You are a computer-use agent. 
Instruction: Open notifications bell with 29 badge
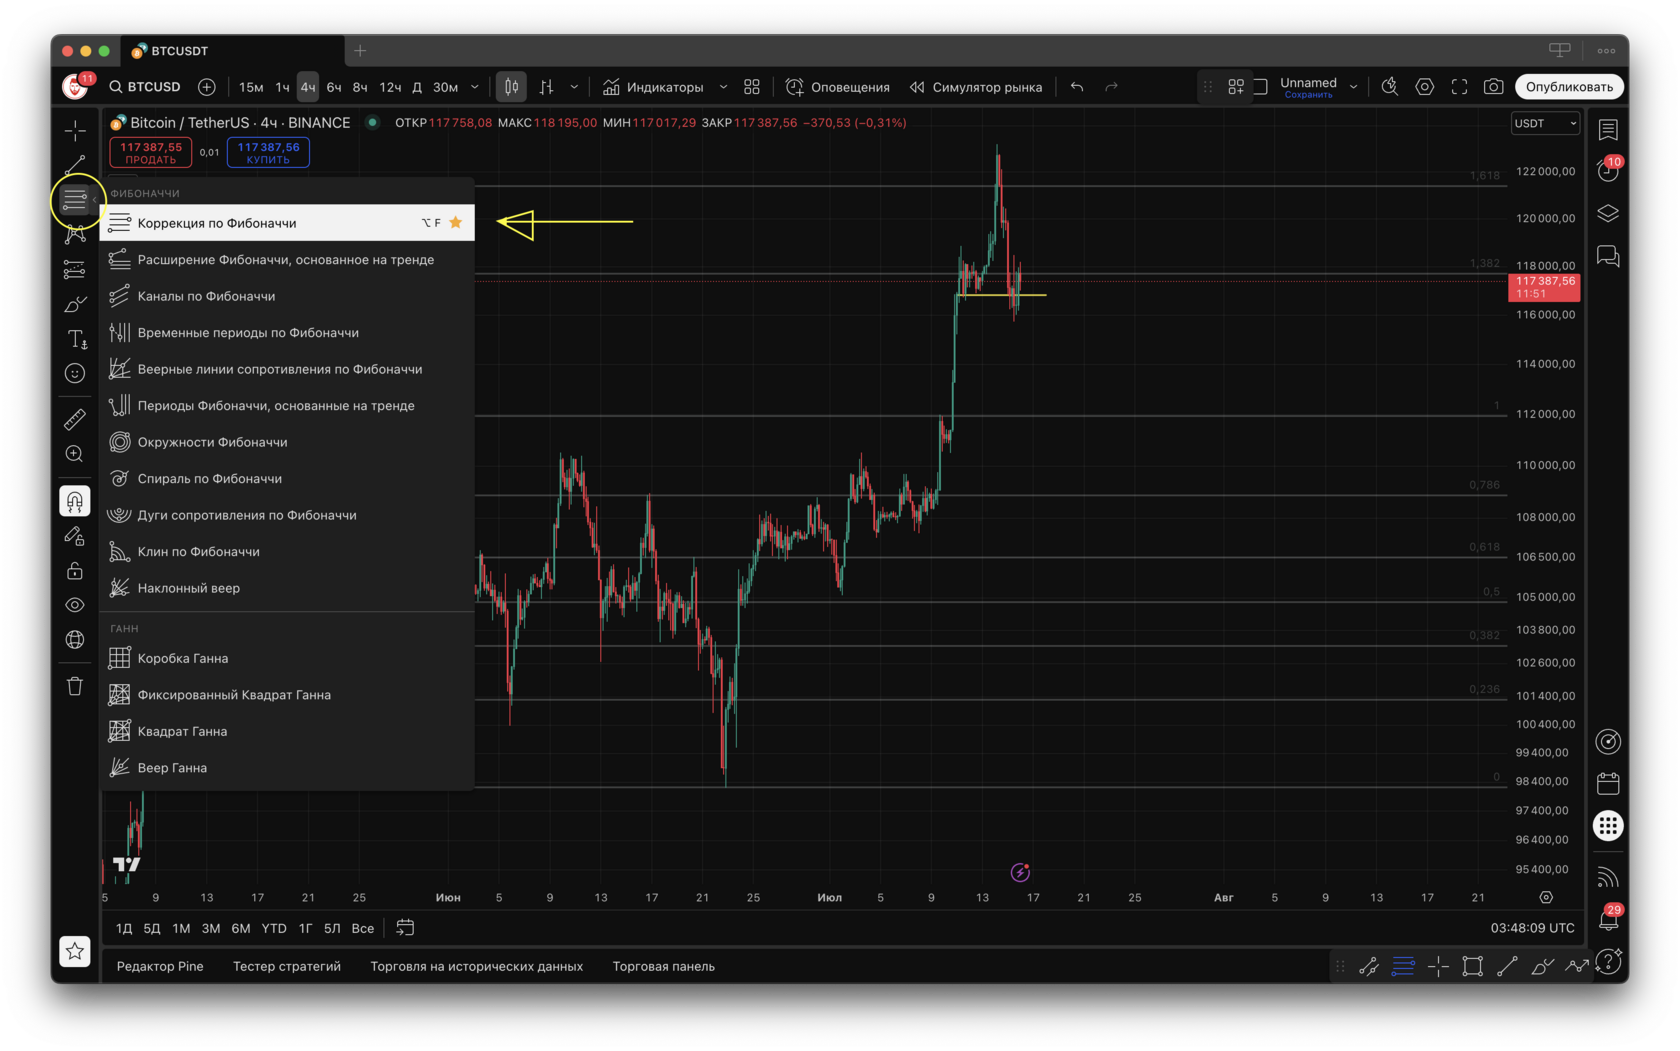coord(1608,918)
